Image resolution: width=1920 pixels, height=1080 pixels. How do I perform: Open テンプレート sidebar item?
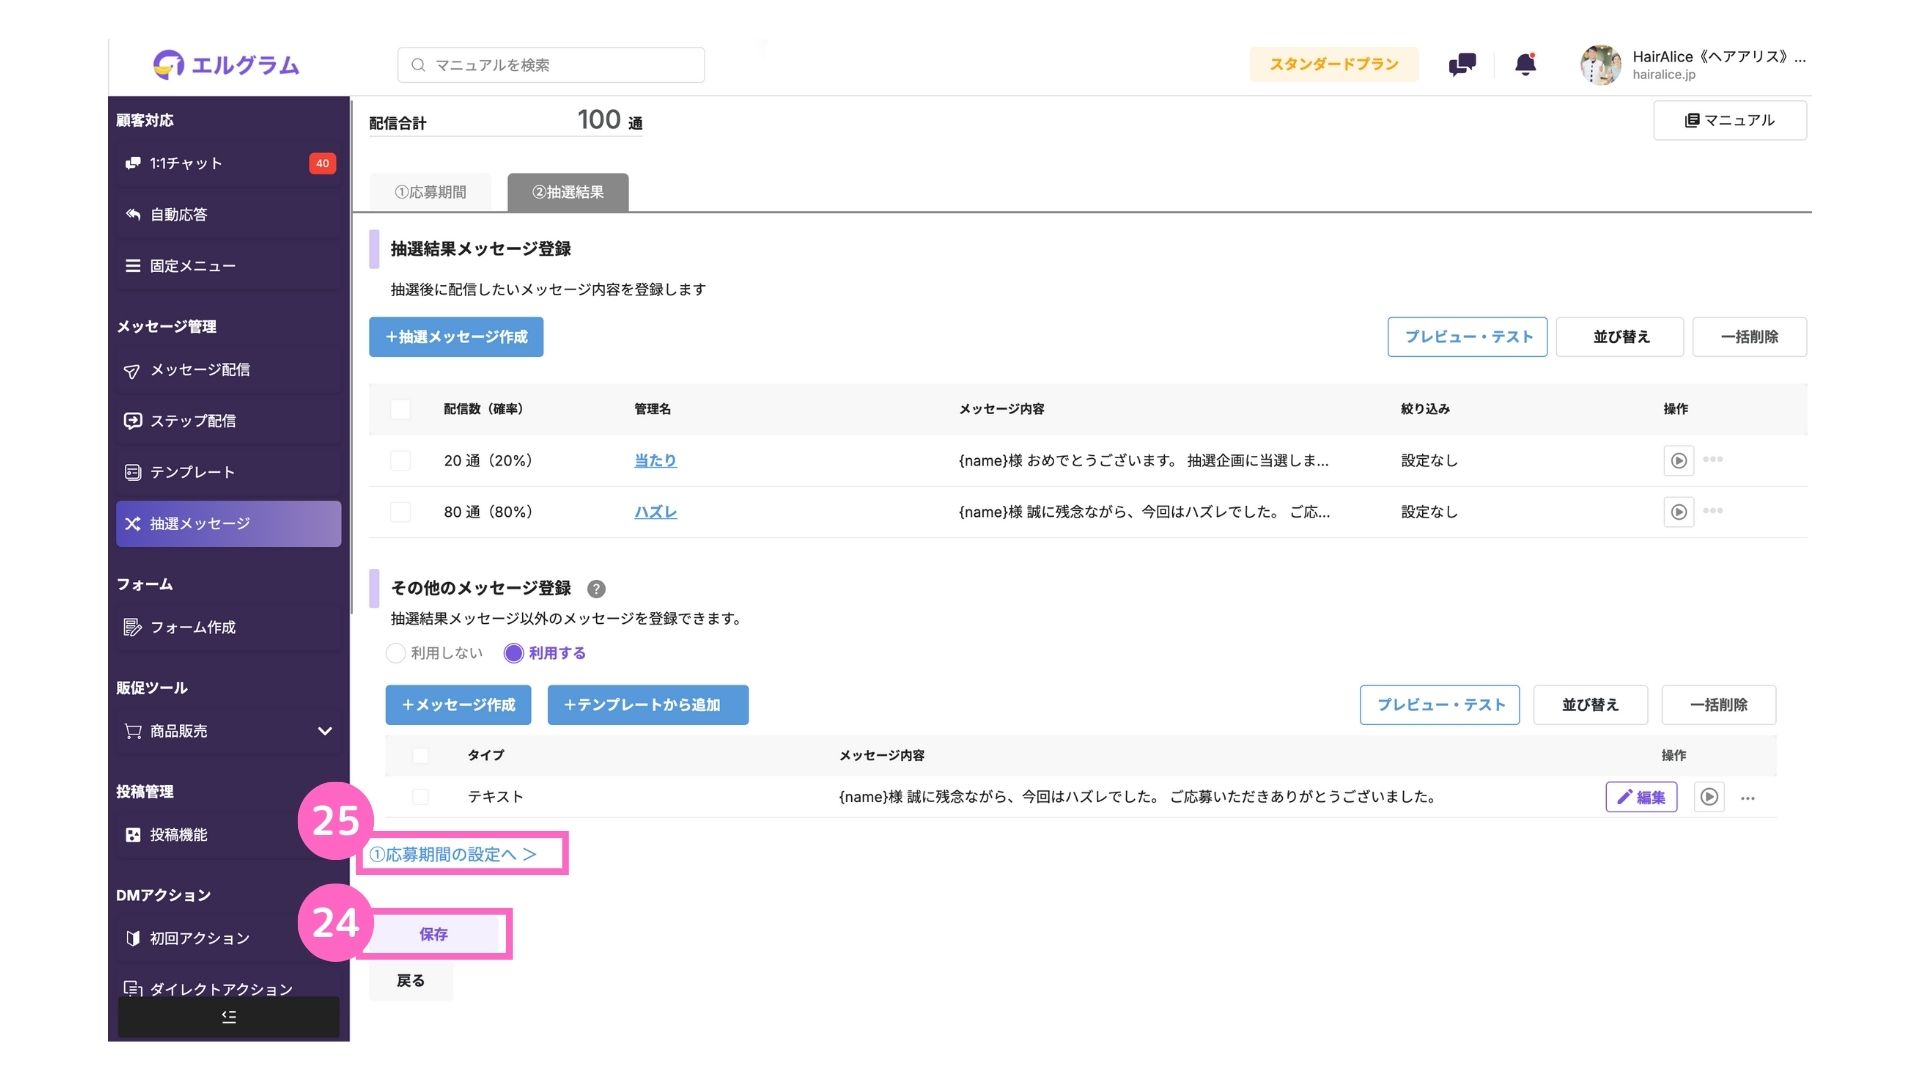click(x=228, y=472)
